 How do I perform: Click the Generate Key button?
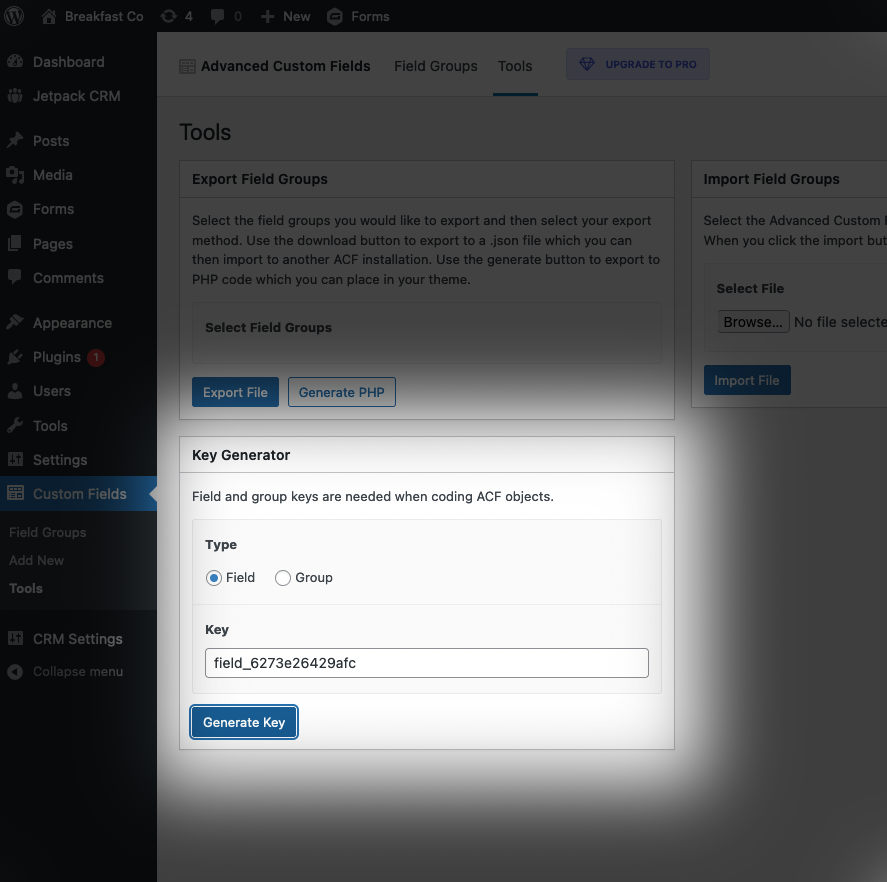(x=244, y=722)
